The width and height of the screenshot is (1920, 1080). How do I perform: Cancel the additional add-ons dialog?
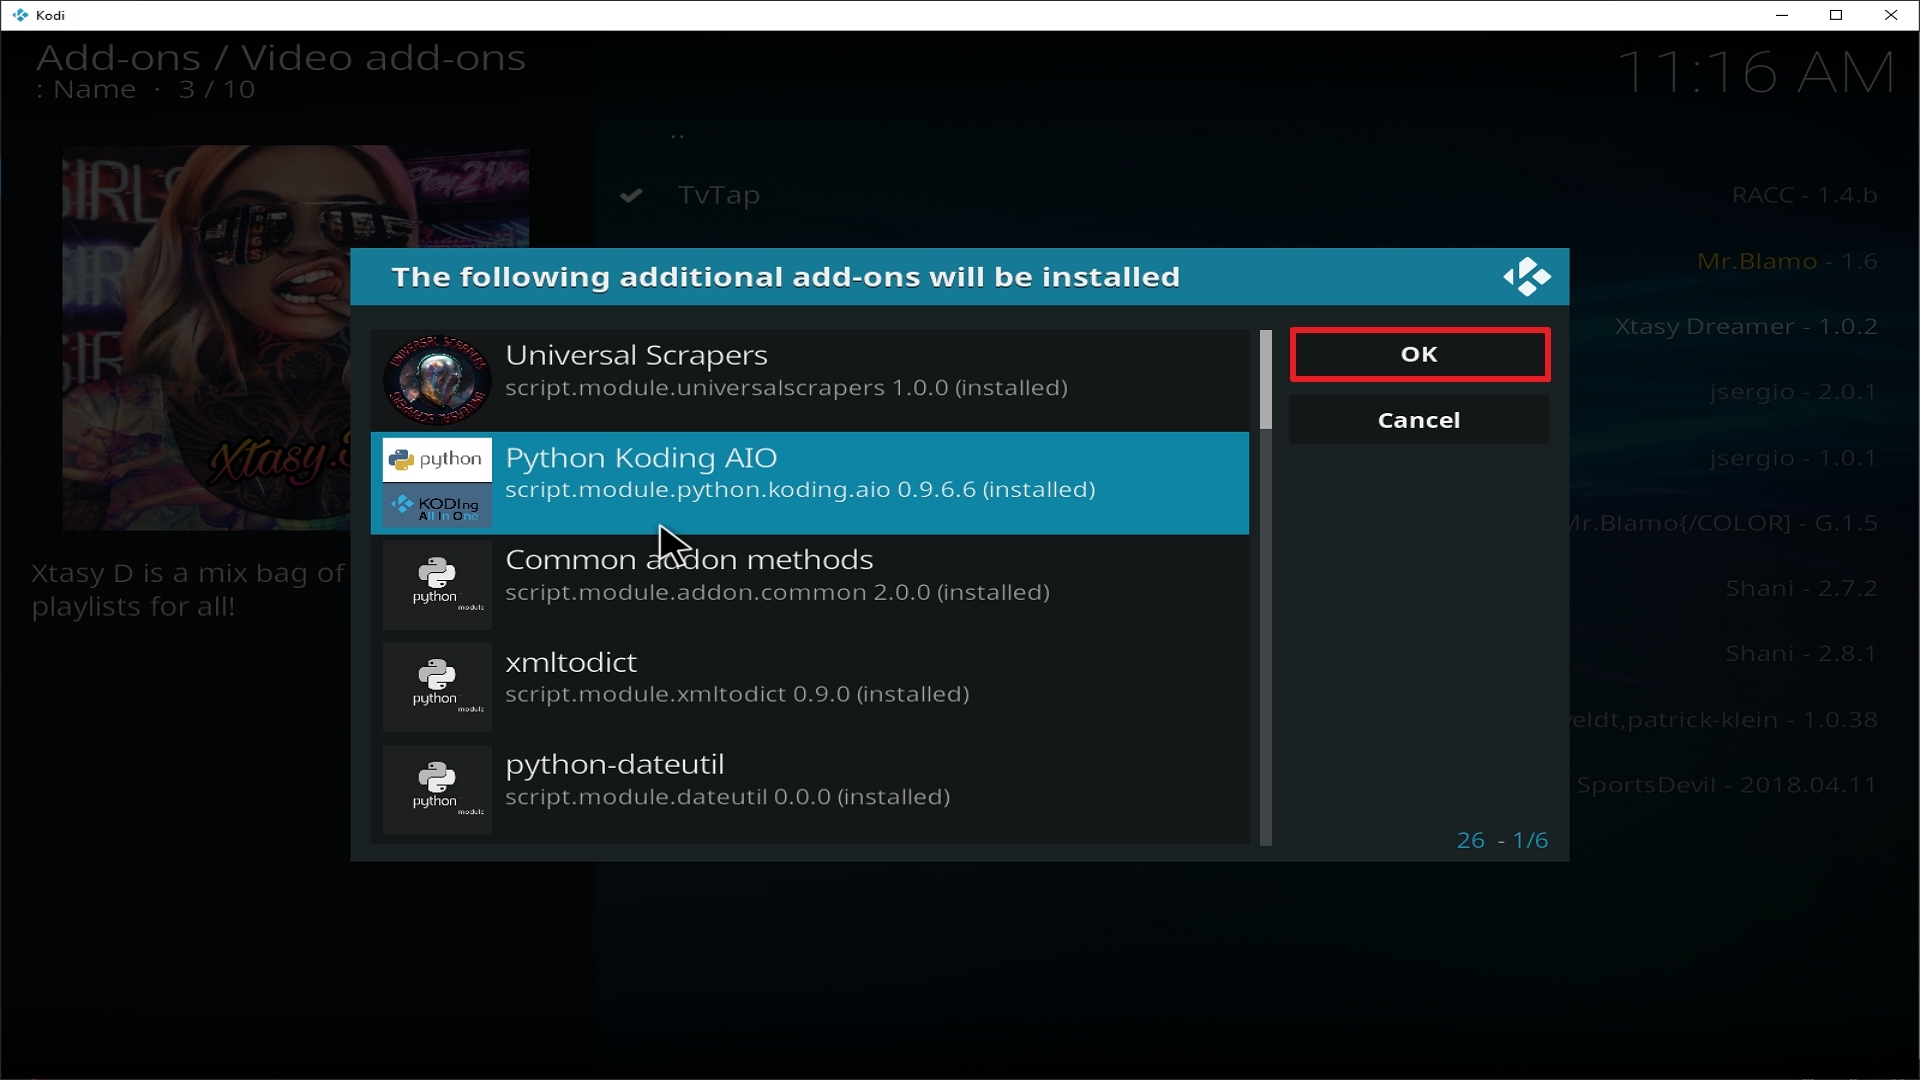point(1419,420)
